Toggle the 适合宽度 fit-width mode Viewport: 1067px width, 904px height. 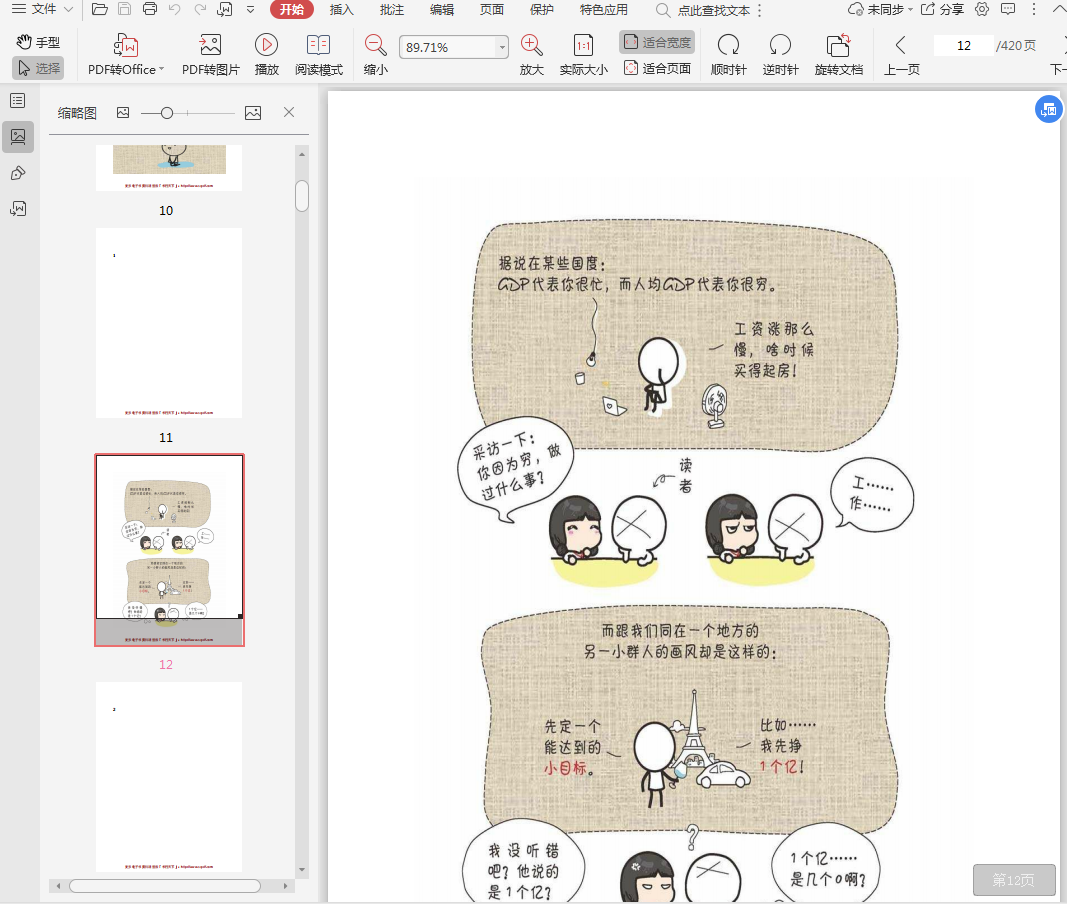tap(657, 42)
